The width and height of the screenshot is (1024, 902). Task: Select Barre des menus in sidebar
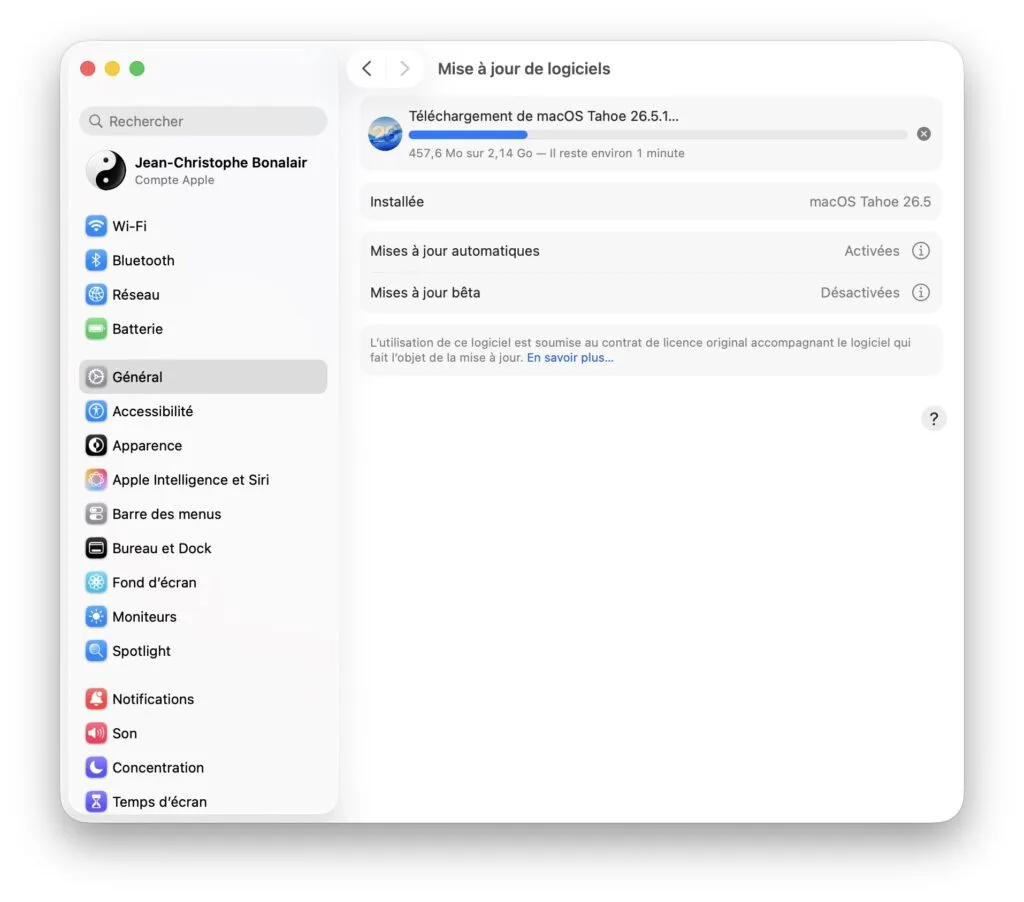203,514
